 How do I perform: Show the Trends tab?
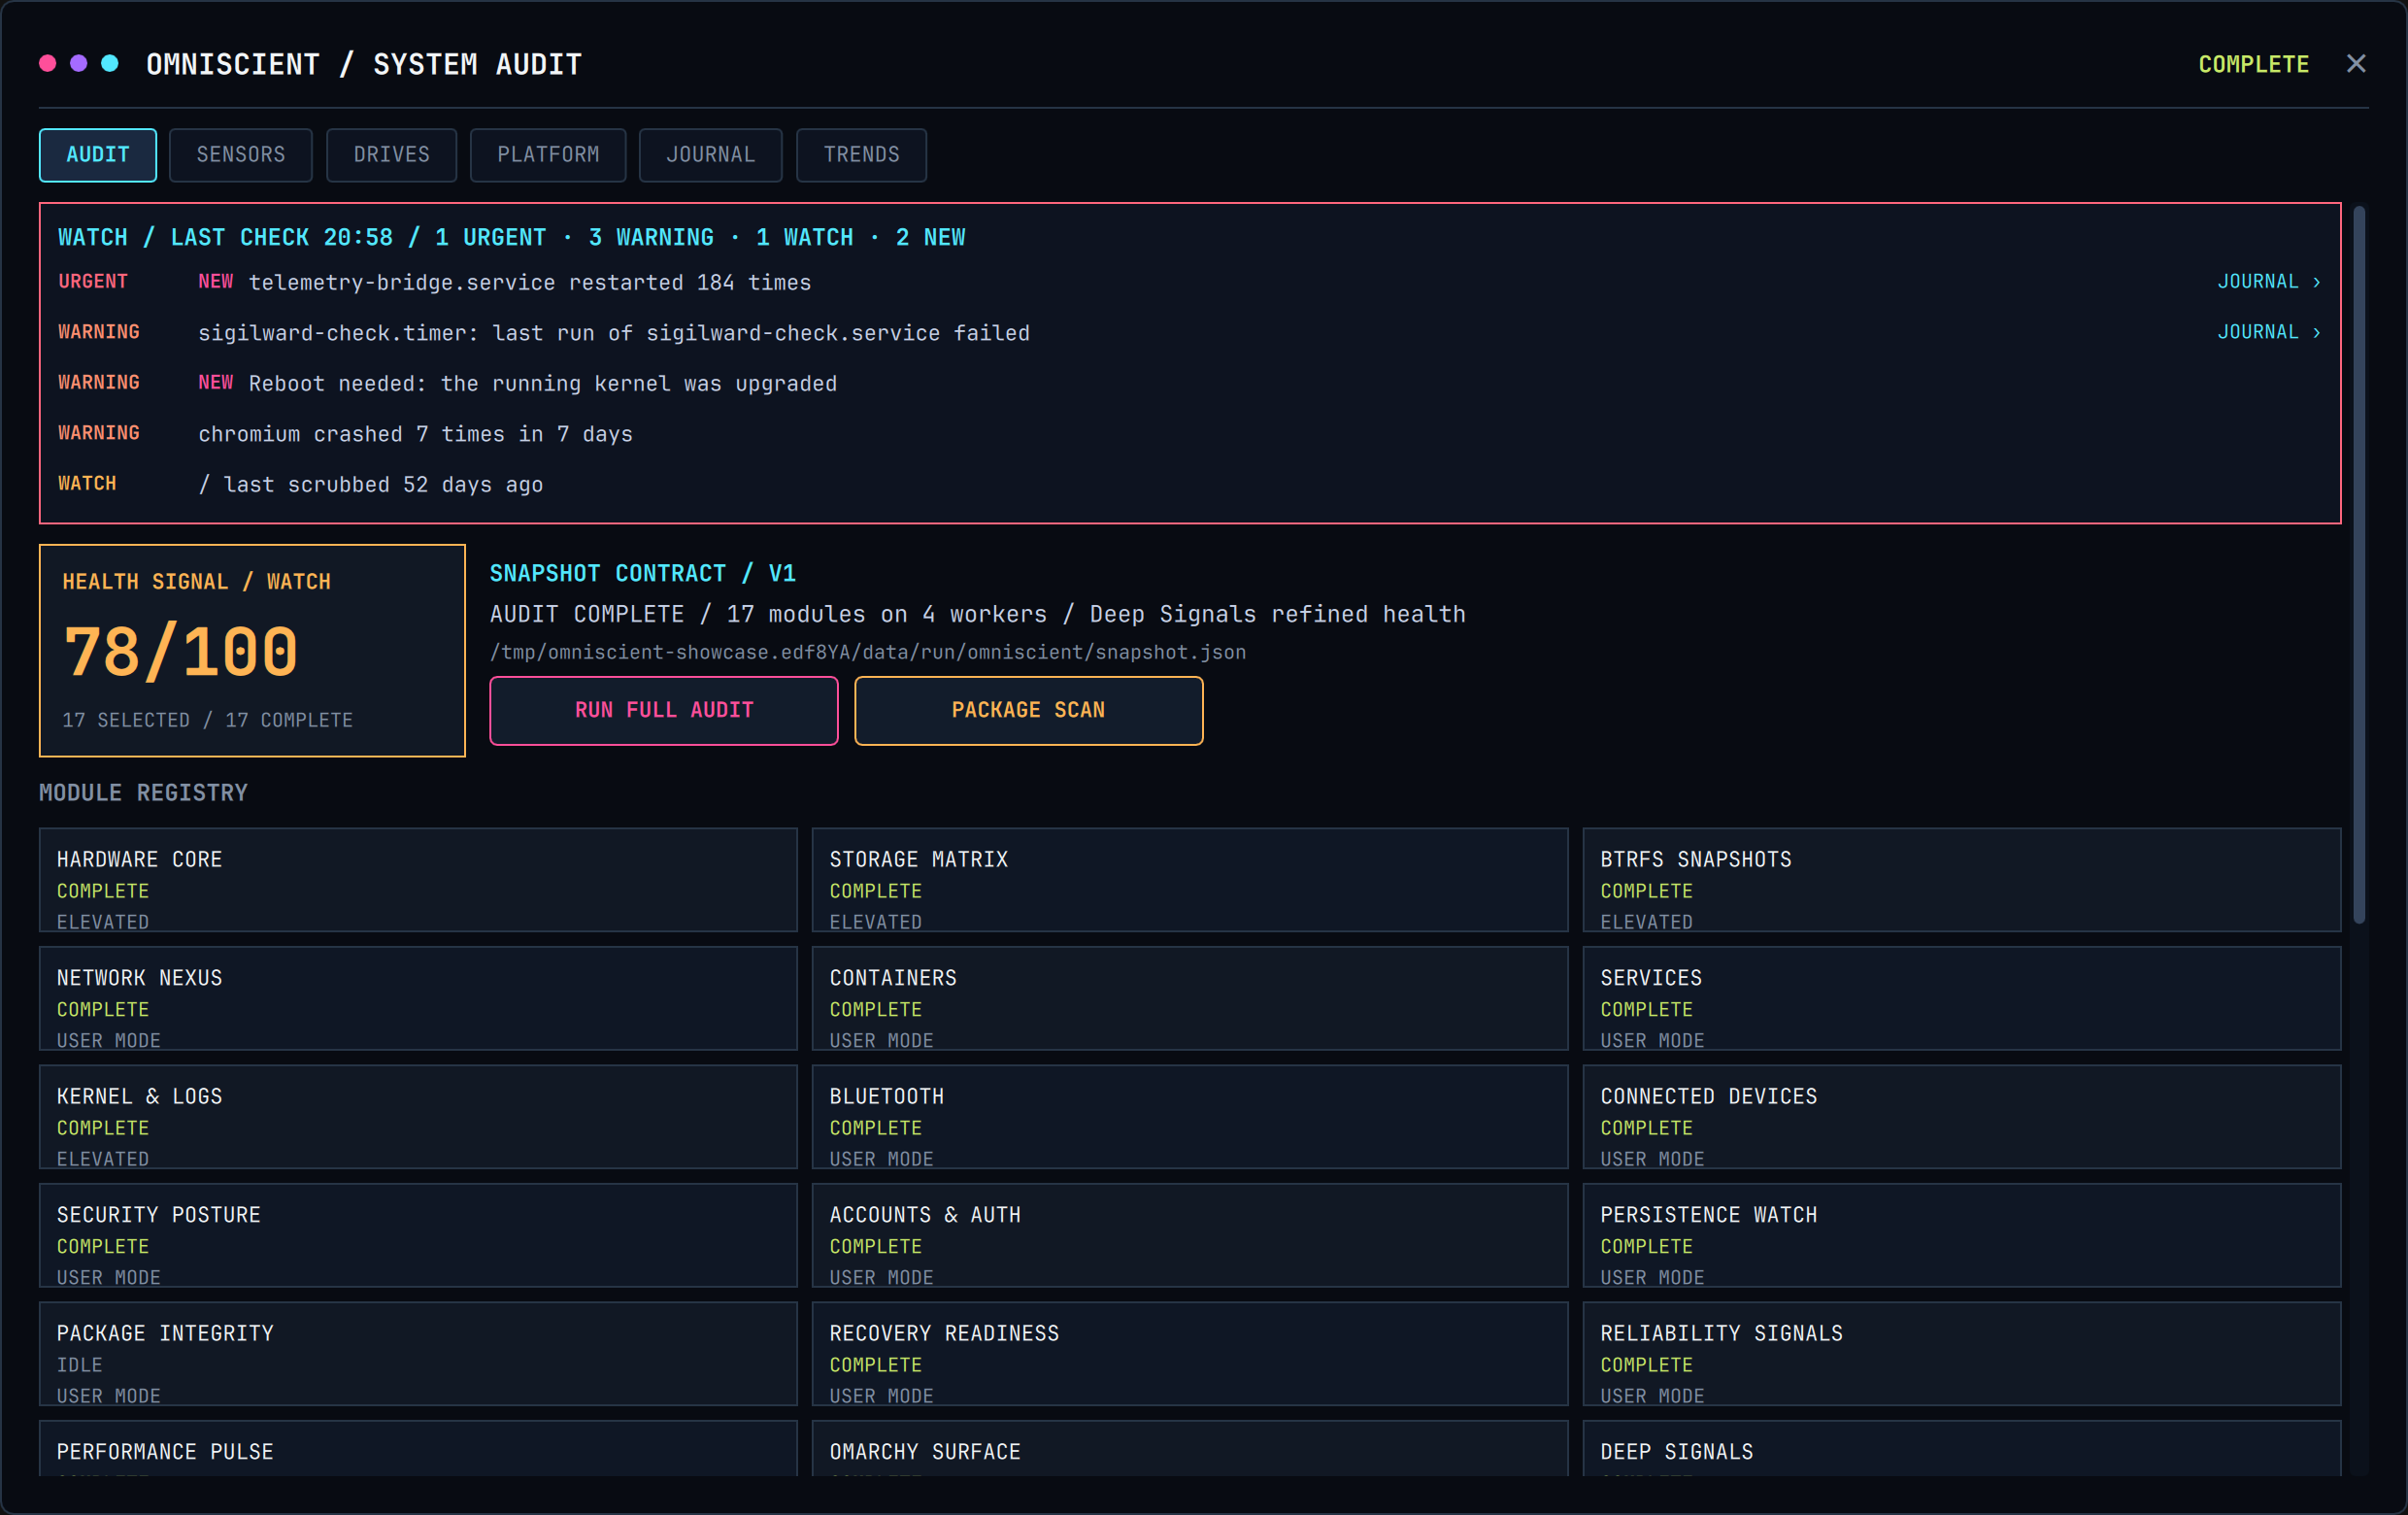tap(861, 155)
